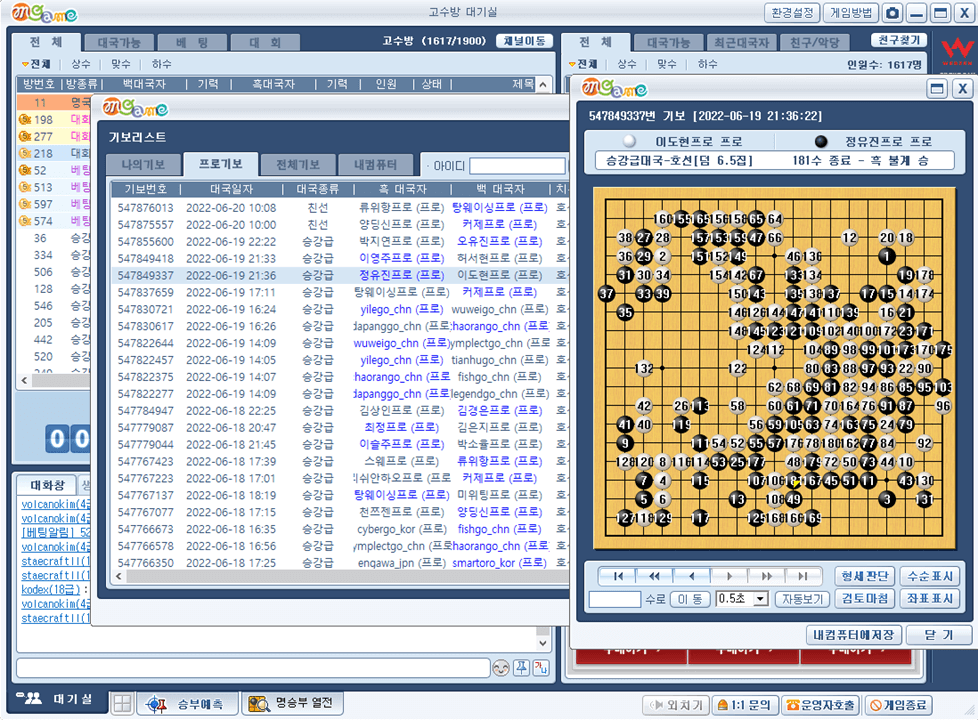Click the chat panel scroll-down arrow

click(x=543, y=643)
